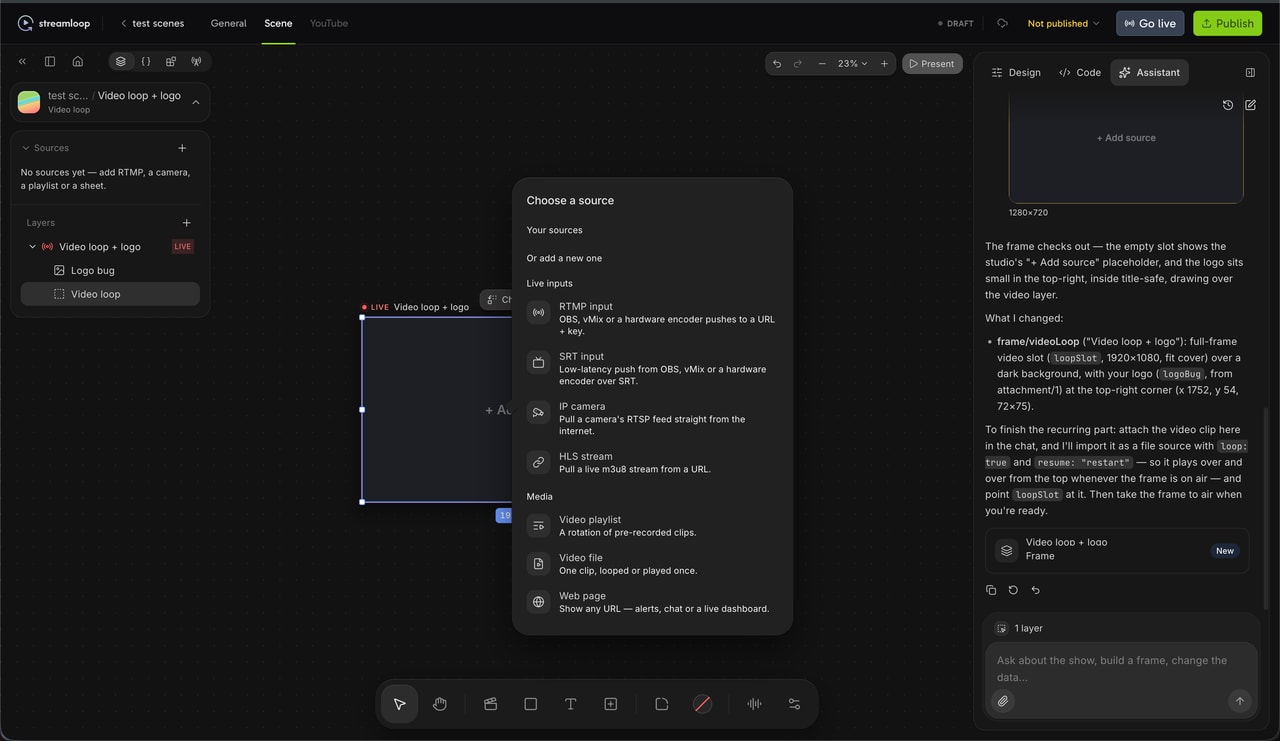The image size is (1280, 741).
Task: Open the broadcast antenna icon in left toolbar
Action: point(196,62)
